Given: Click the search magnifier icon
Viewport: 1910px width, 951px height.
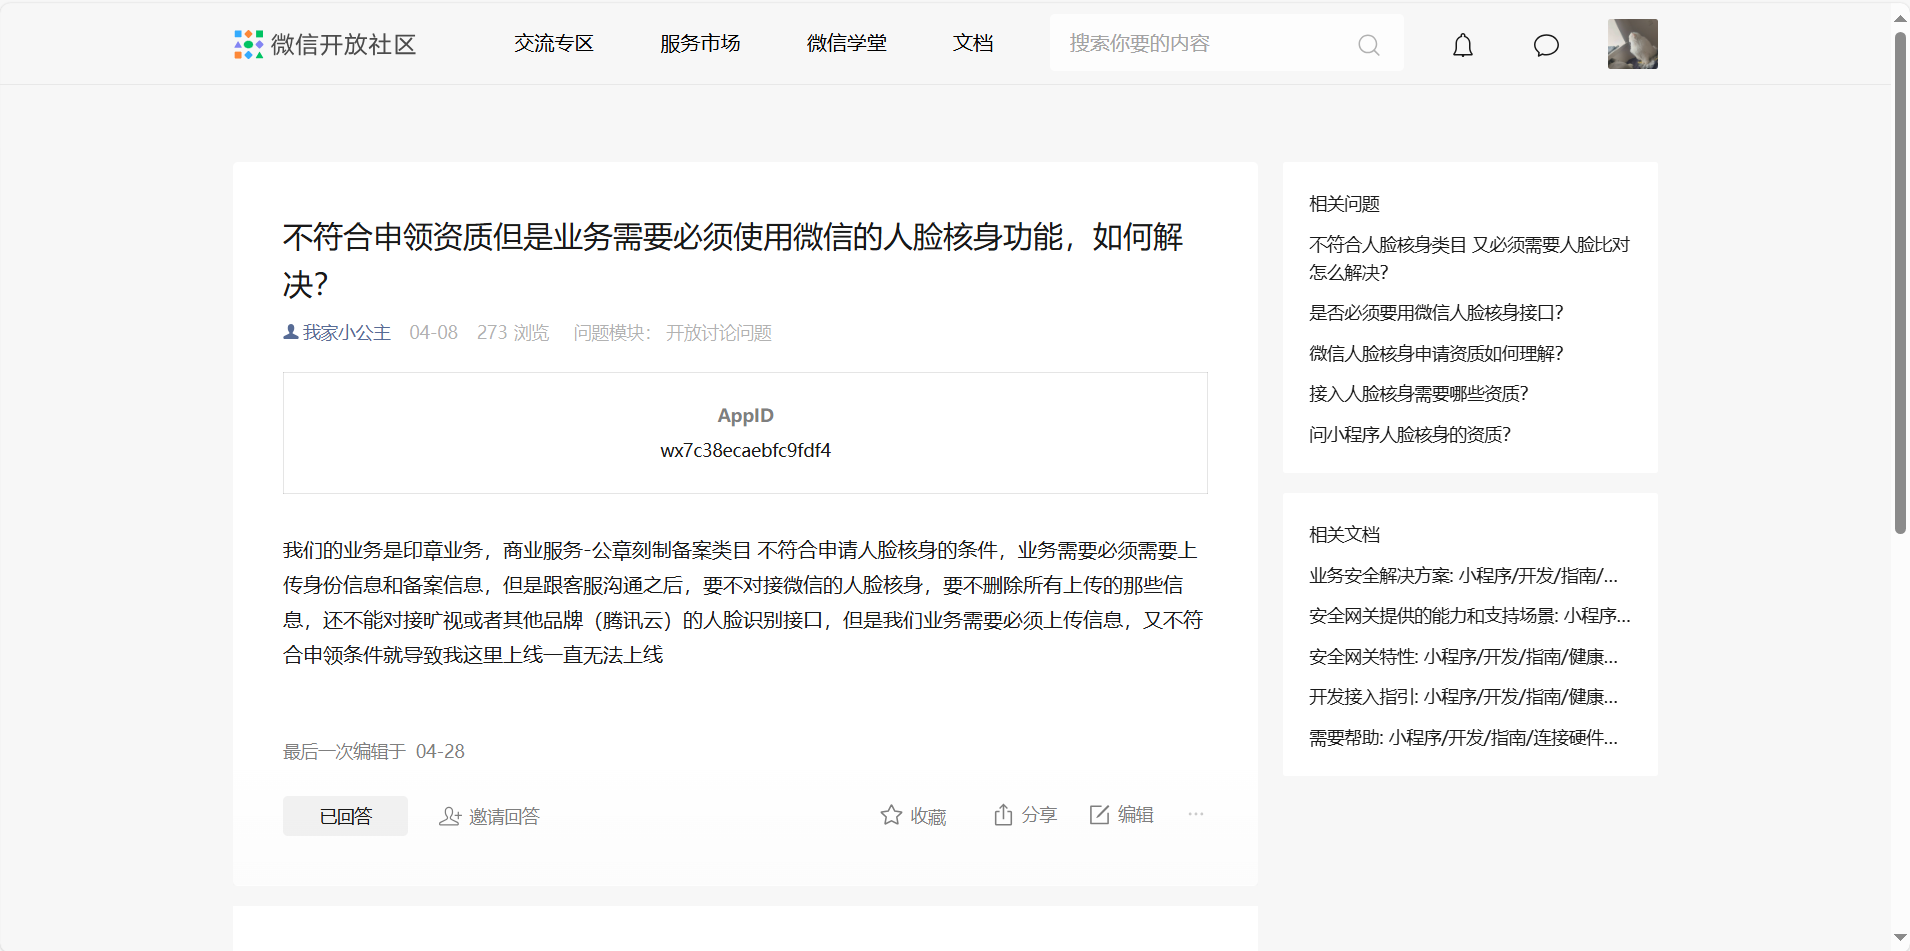Looking at the screenshot, I should (1369, 45).
